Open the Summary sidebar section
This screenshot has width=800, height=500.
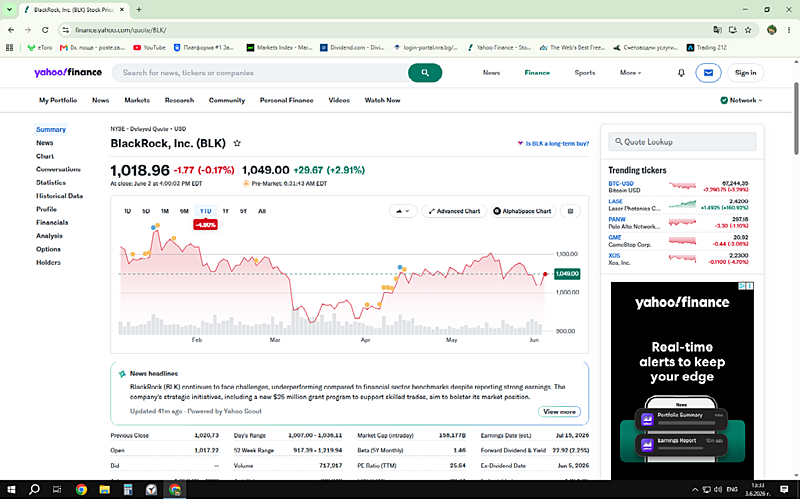click(x=51, y=130)
